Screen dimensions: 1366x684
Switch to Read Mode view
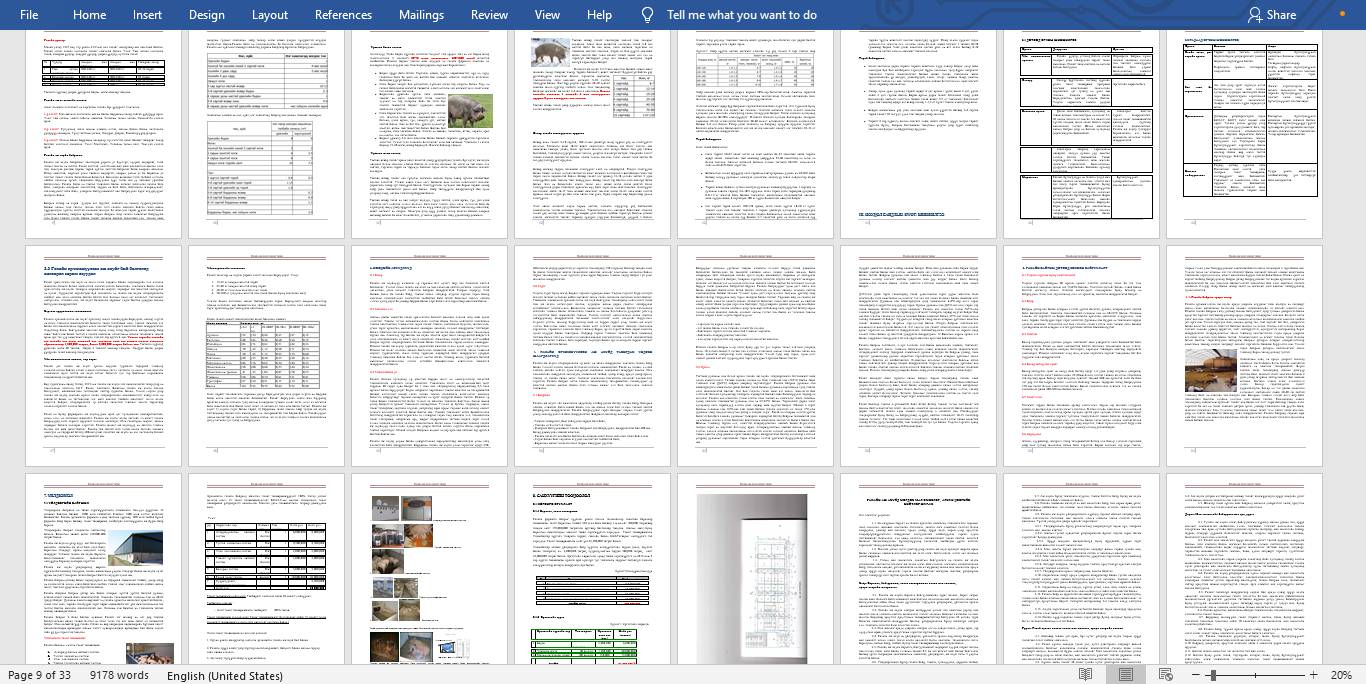pyautogui.click(x=1085, y=675)
